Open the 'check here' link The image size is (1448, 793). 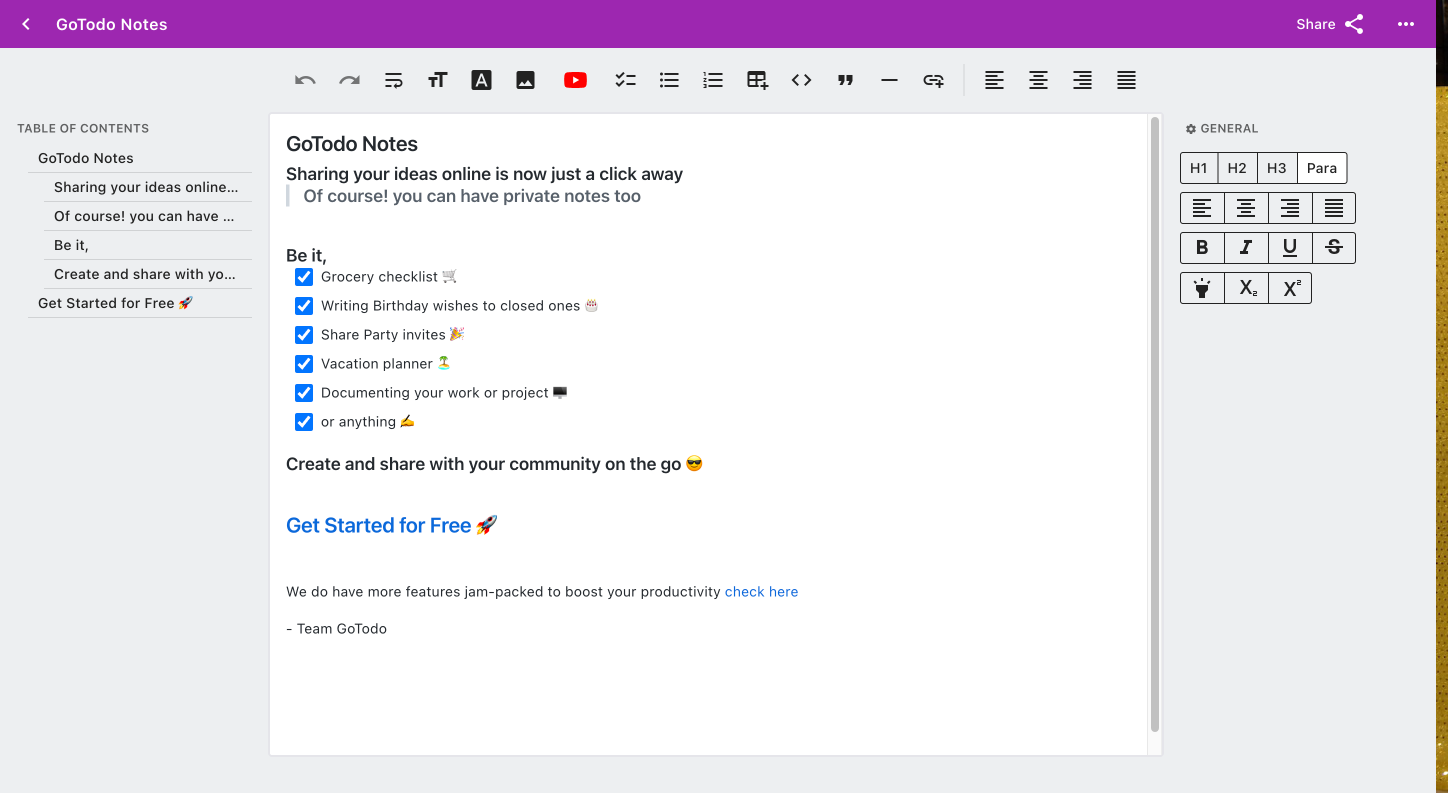click(761, 592)
